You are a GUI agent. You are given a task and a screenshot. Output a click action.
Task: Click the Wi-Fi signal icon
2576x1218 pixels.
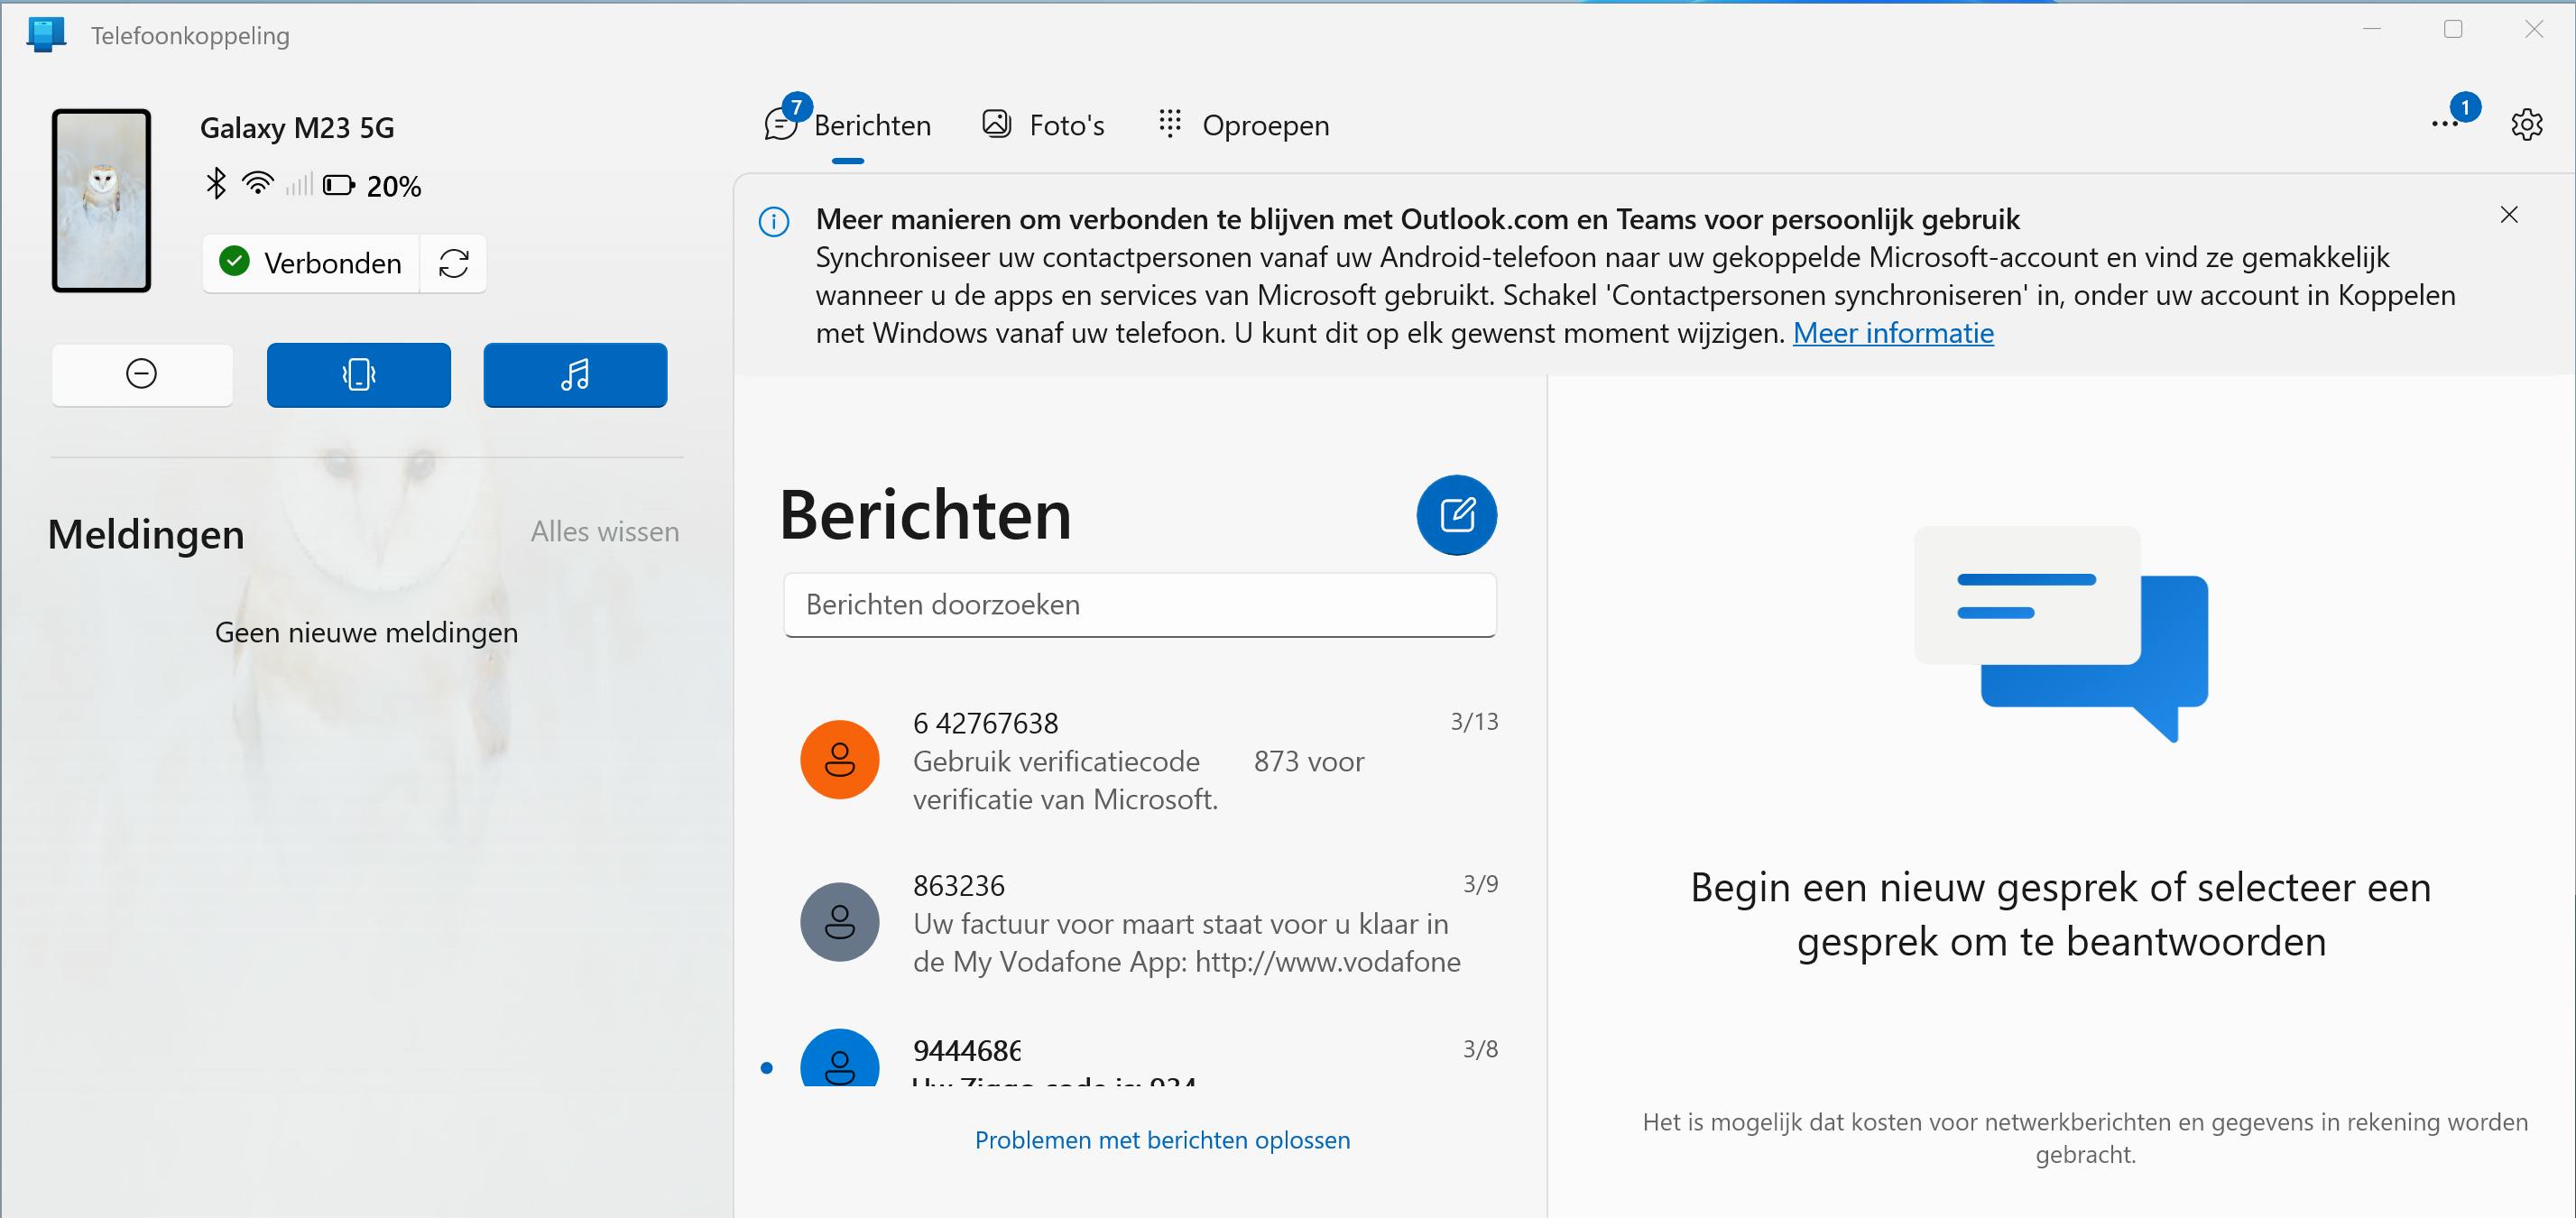coord(256,183)
